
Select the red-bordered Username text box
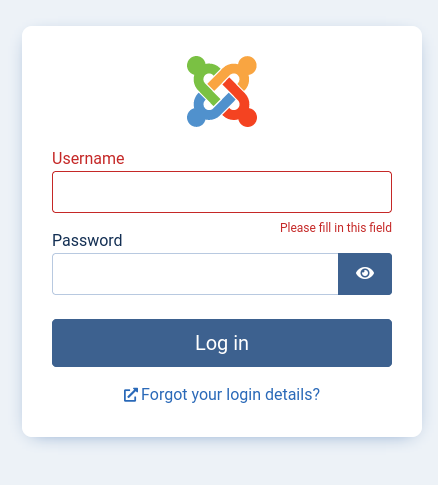(222, 192)
